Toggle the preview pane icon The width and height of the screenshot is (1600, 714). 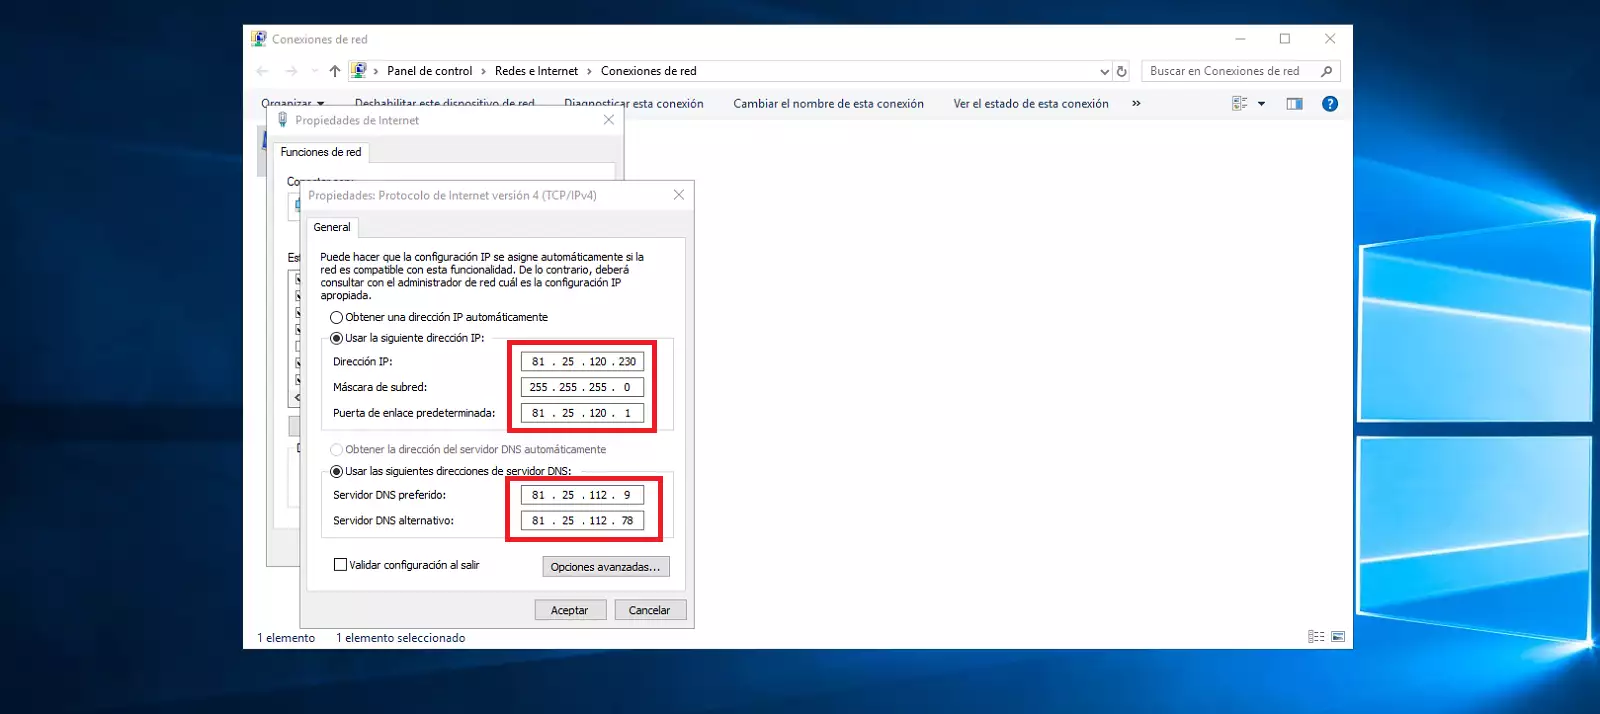[x=1294, y=104]
